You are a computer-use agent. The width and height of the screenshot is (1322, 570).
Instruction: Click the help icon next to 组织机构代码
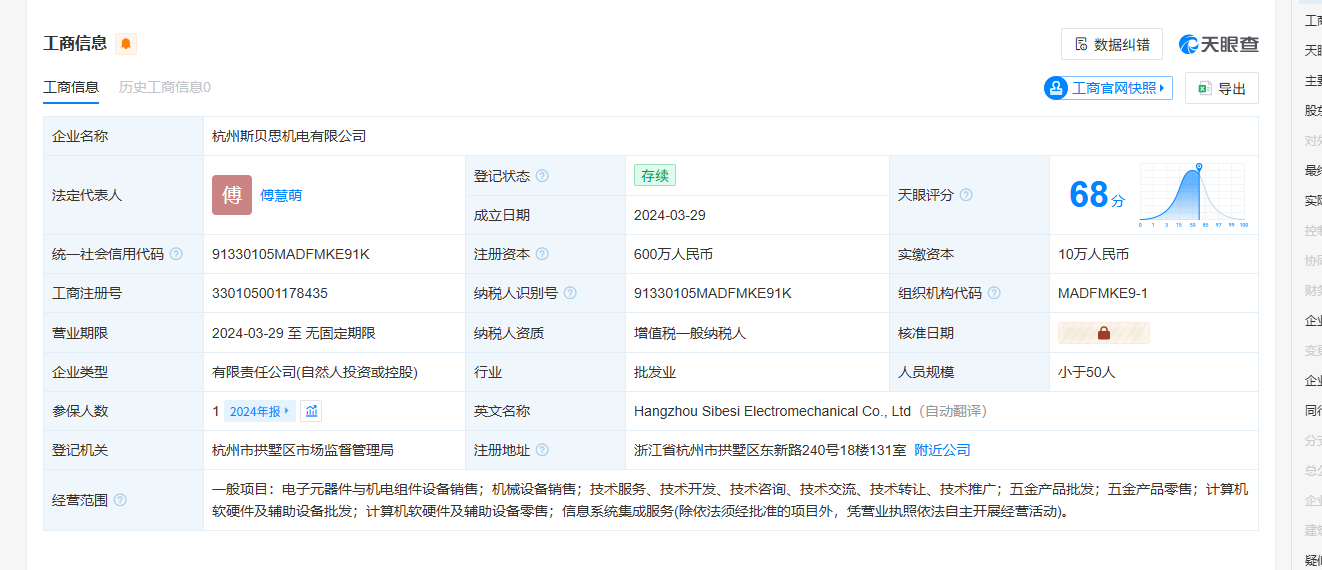(994, 293)
